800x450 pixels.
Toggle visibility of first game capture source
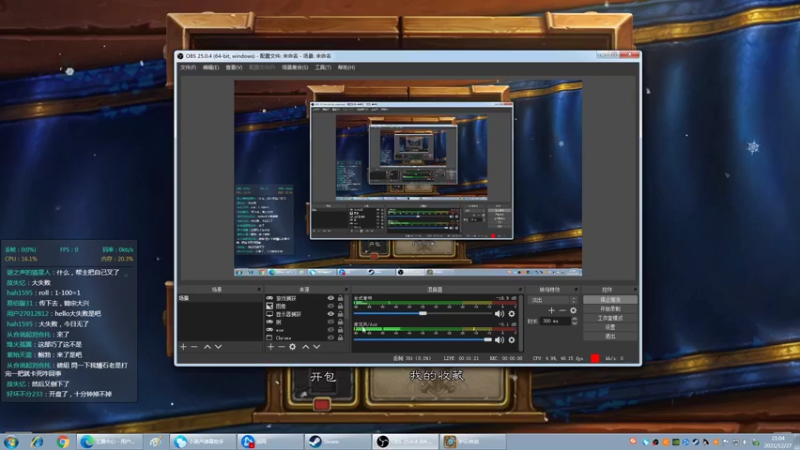[331, 298]
